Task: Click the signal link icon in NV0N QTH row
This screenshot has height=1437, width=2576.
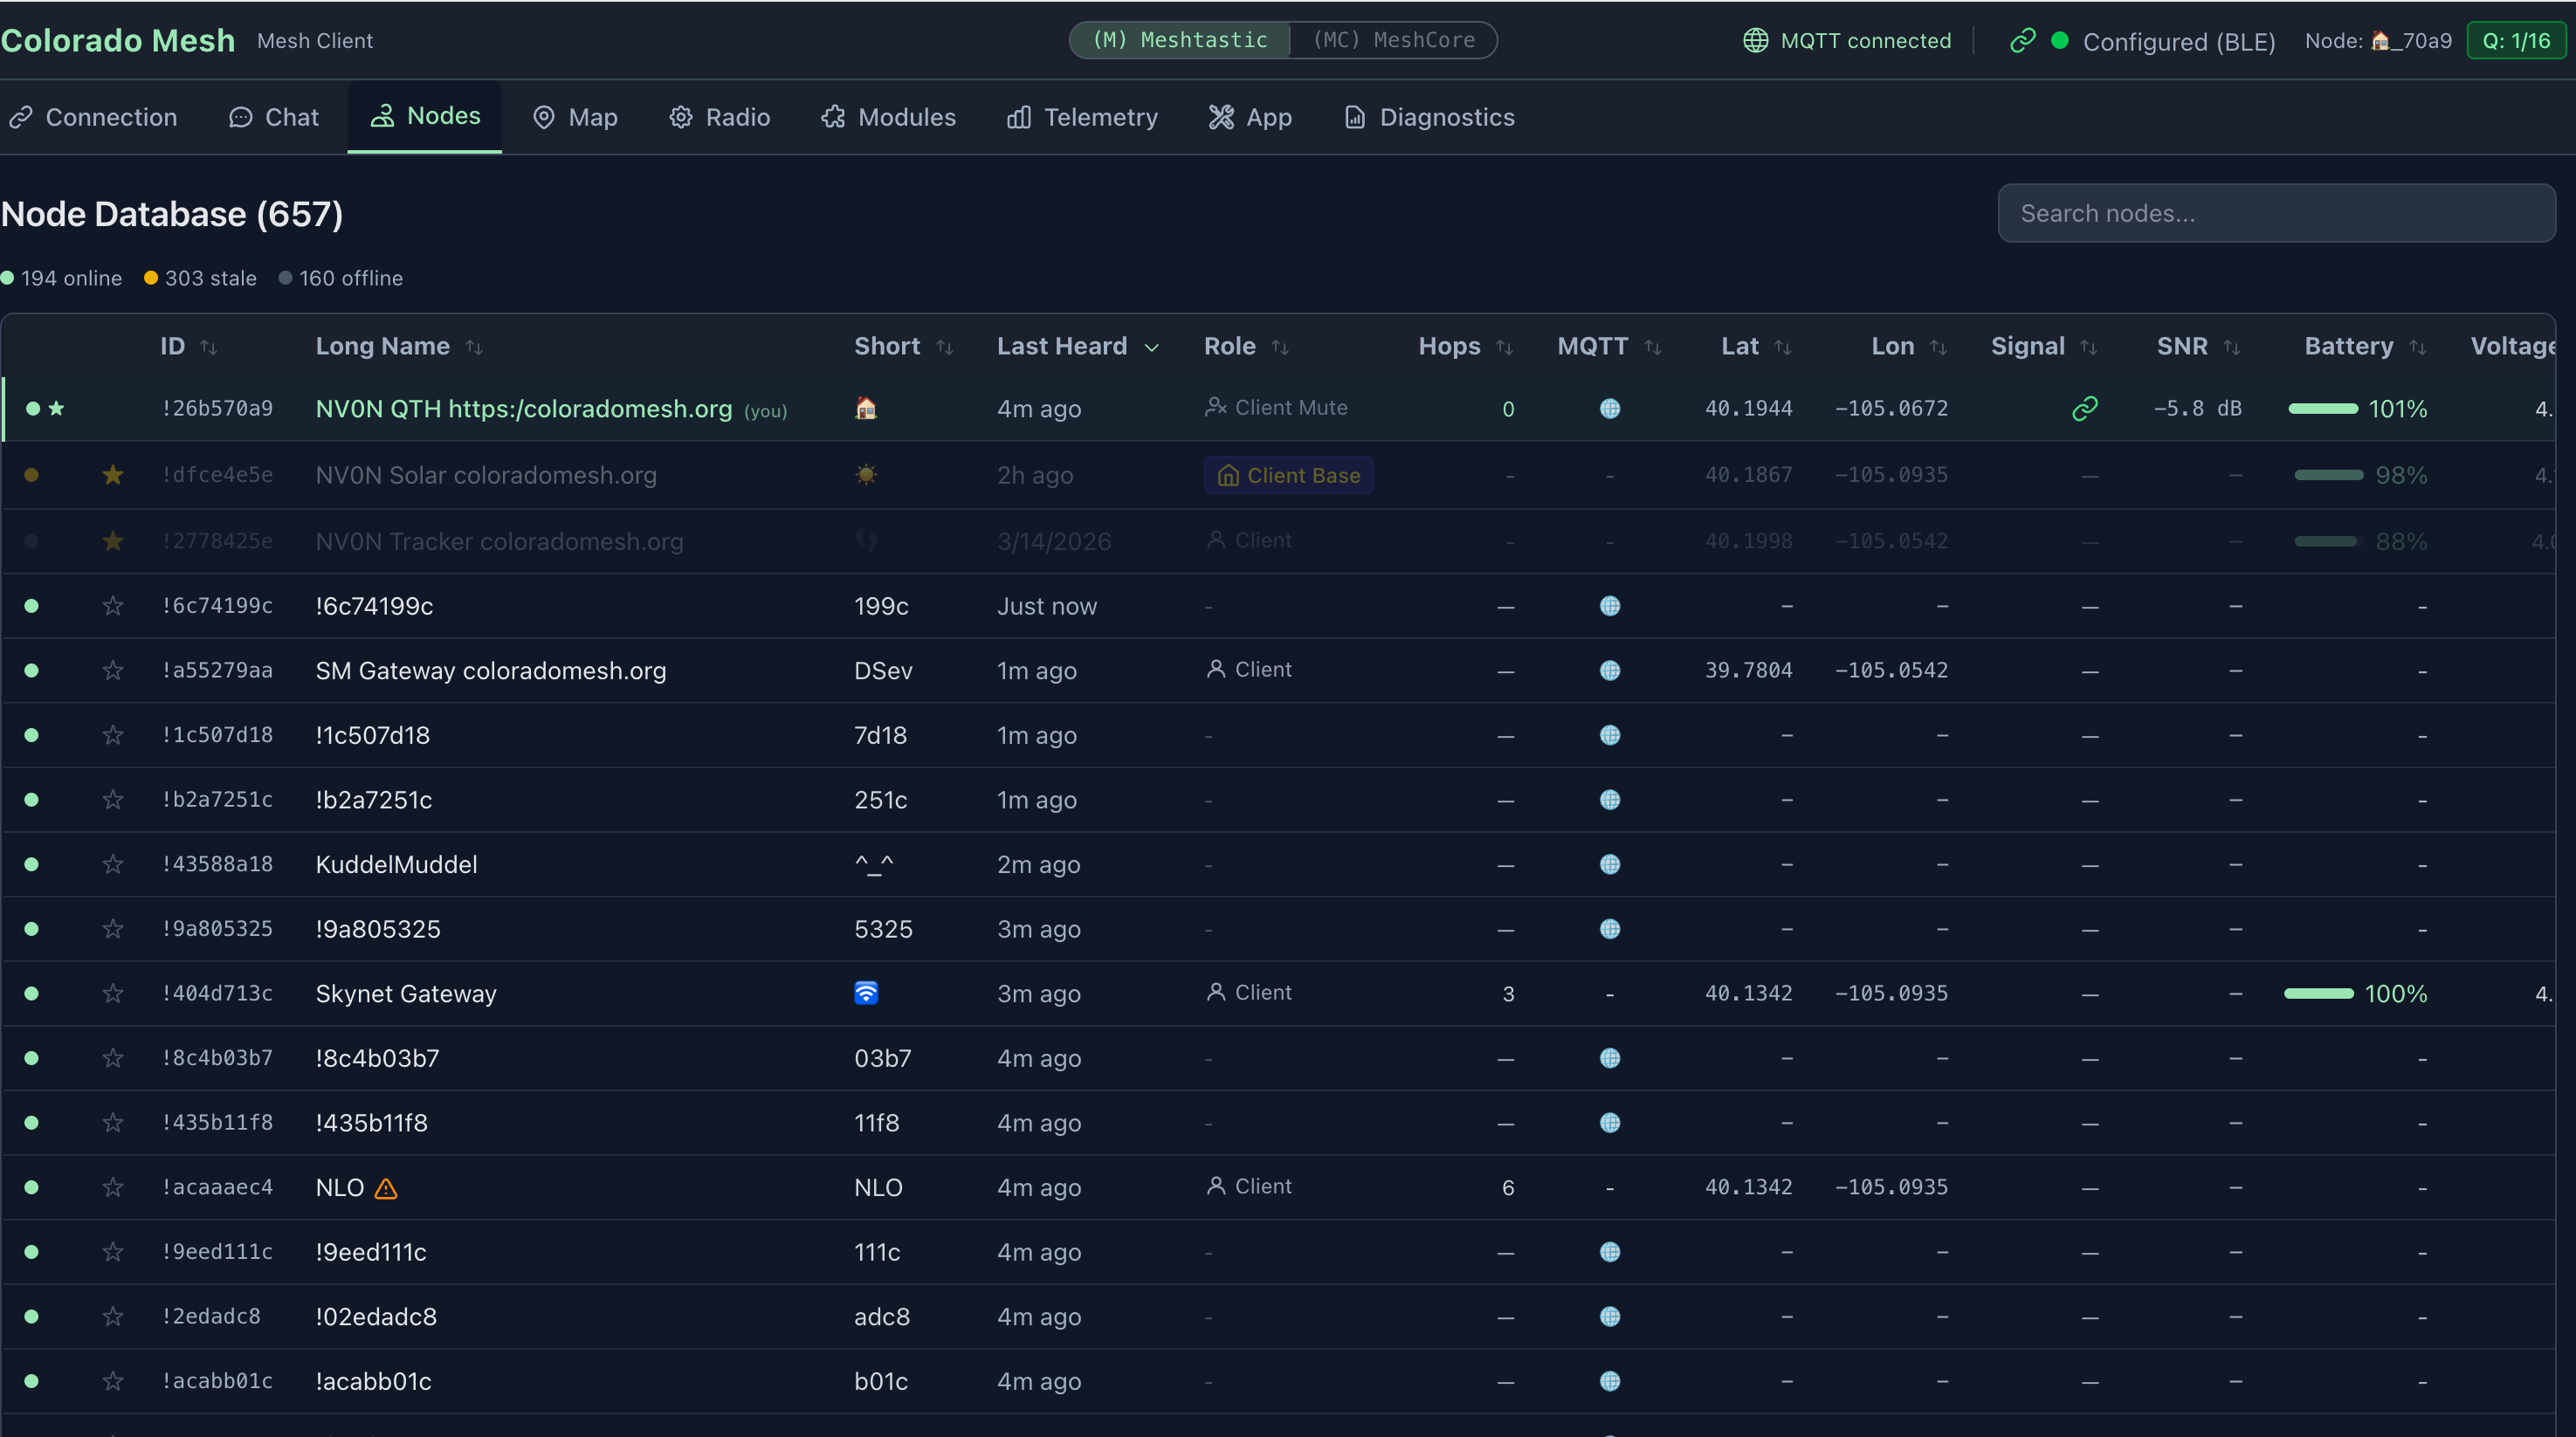Action: click(2084, 408)
